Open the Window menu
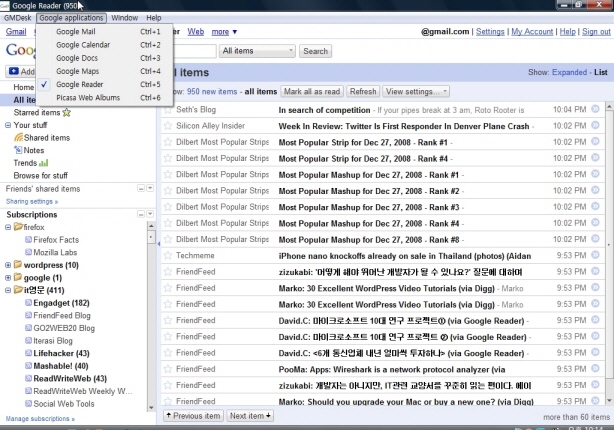614x430 pixels. point(125,18)
